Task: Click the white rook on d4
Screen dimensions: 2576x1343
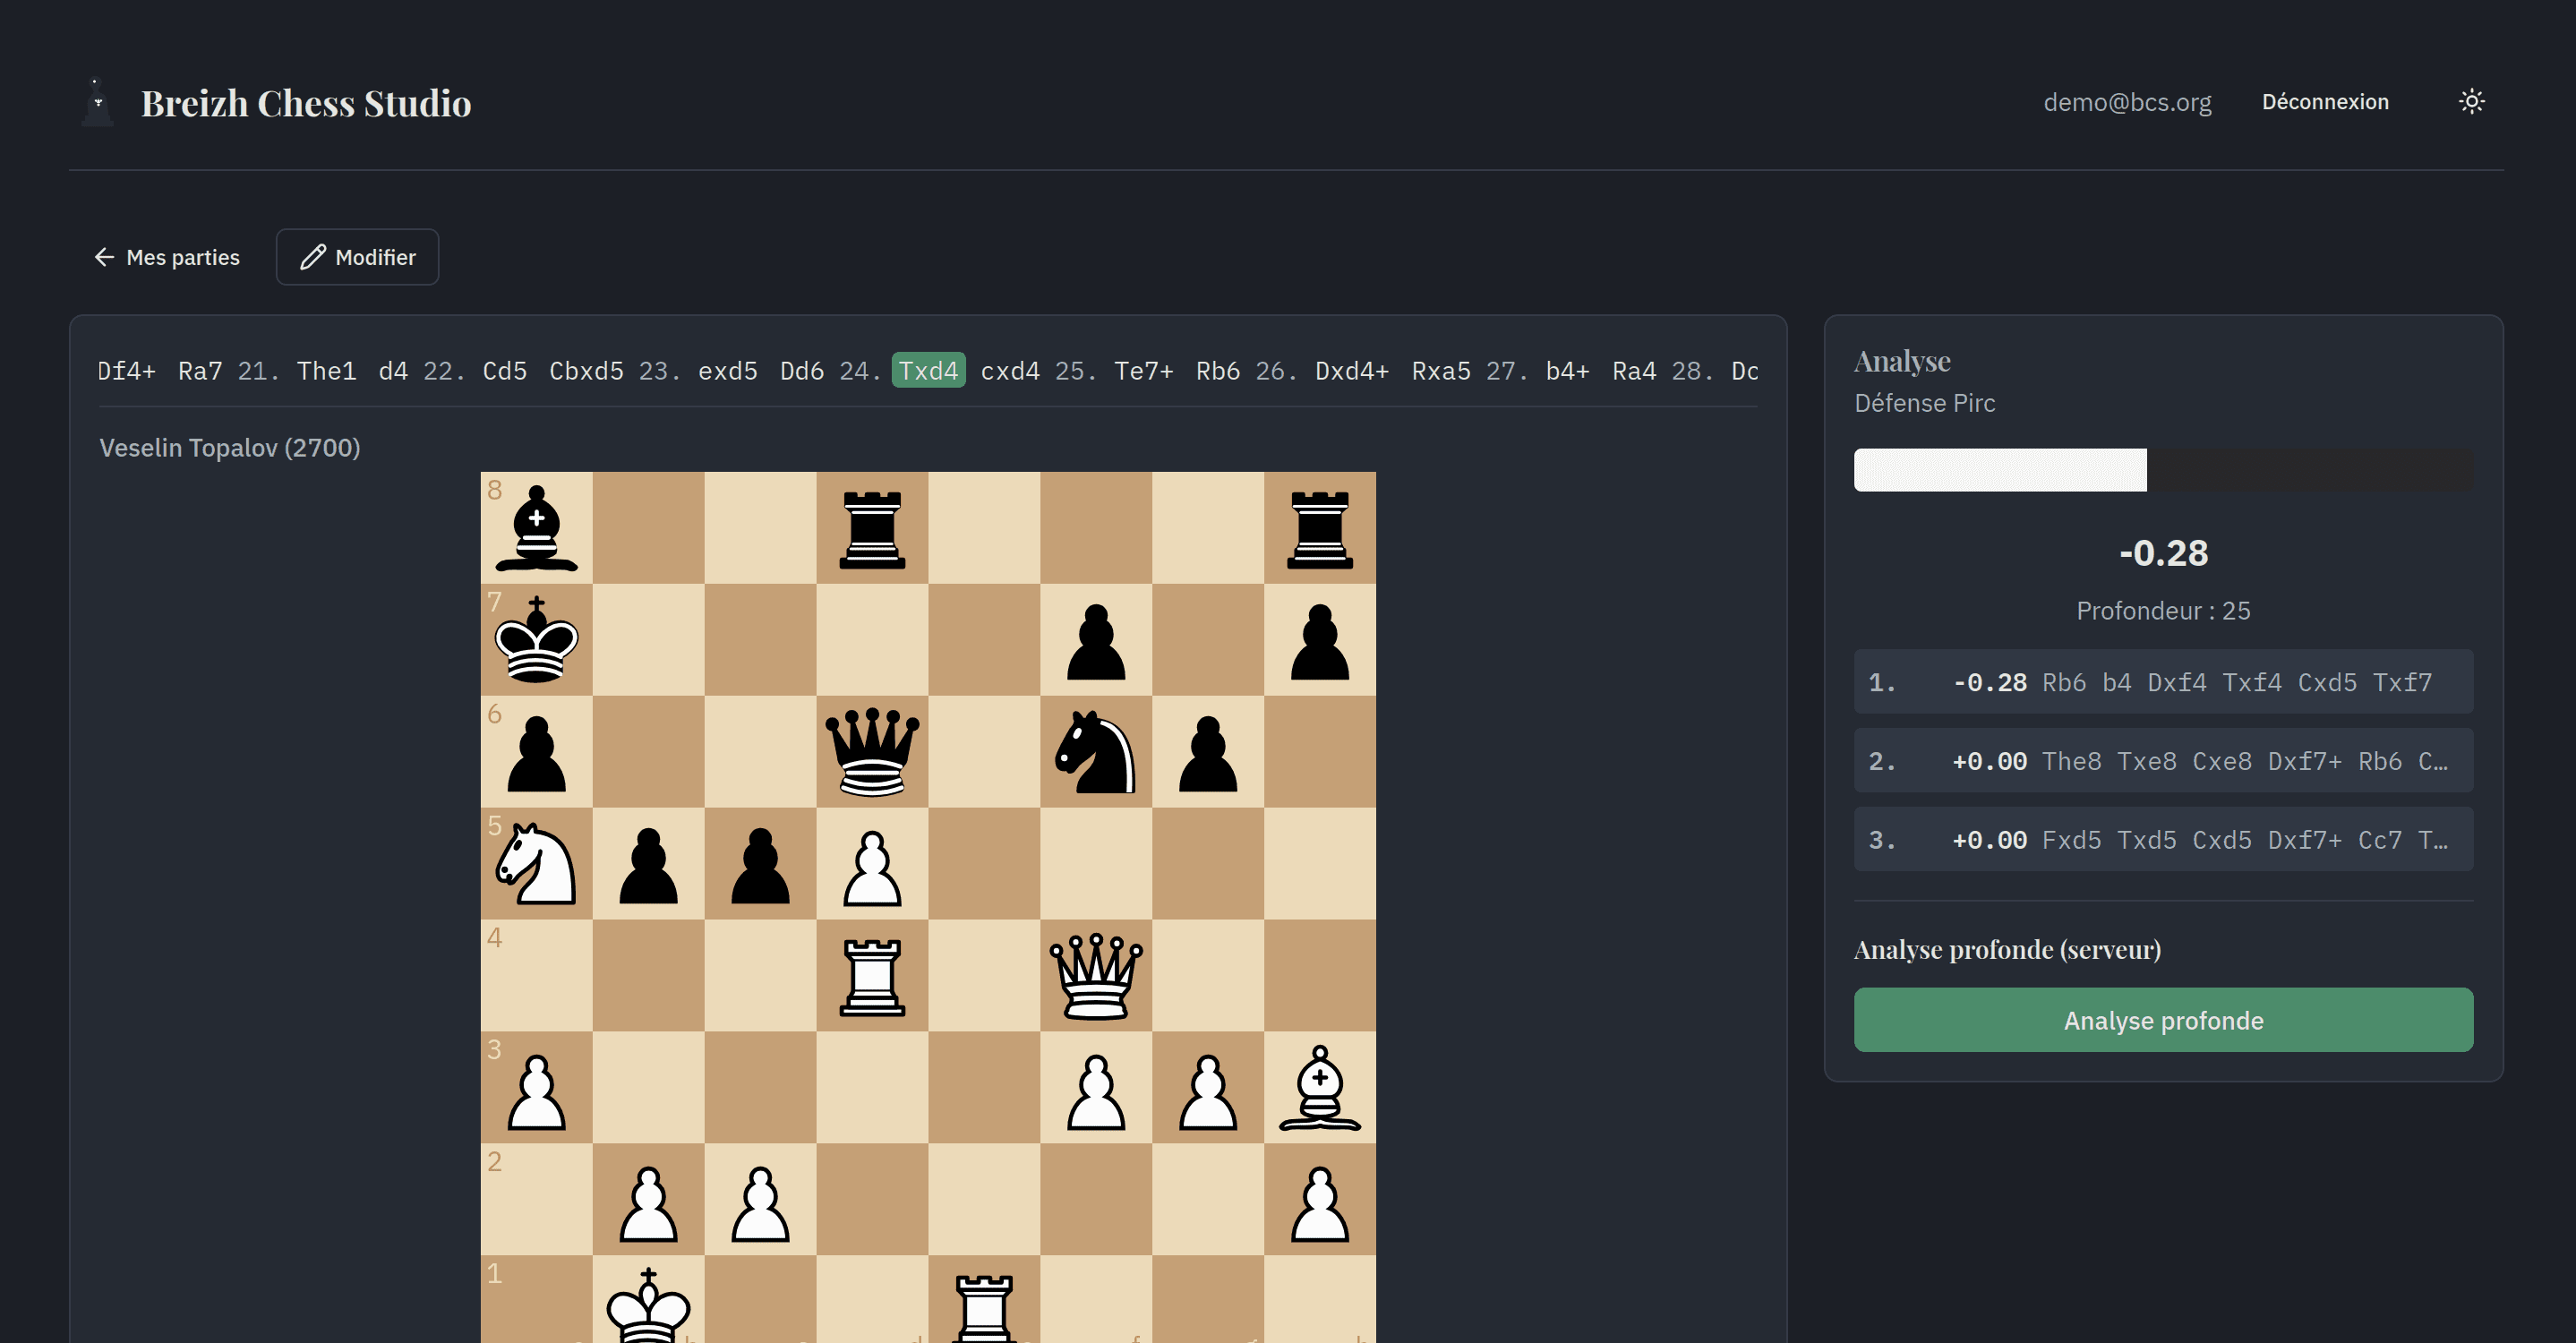Action: pyautogui.click(x=872, y=976)
